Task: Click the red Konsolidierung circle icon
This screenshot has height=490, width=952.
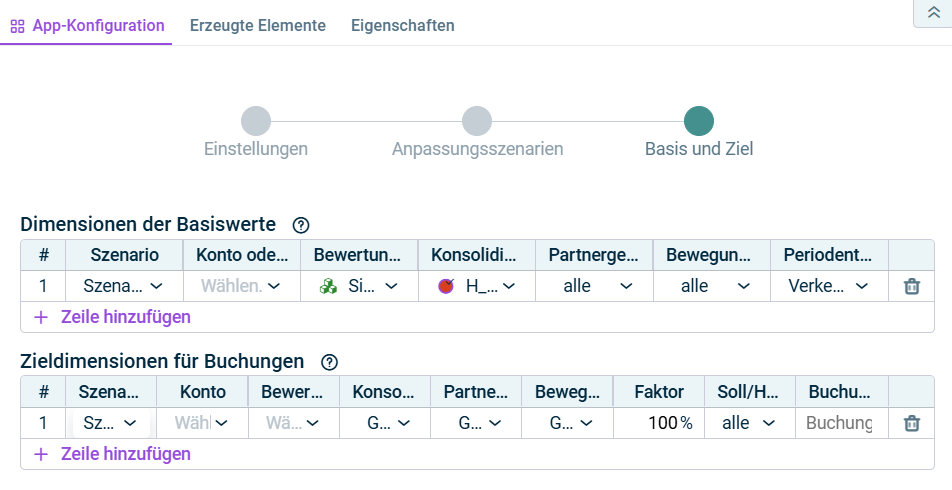Action: (446, 286)
